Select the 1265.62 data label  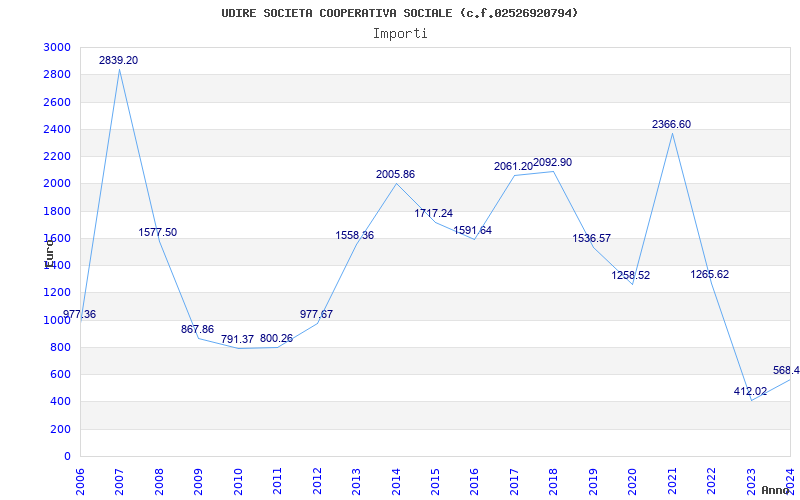[x=710, y=274]
